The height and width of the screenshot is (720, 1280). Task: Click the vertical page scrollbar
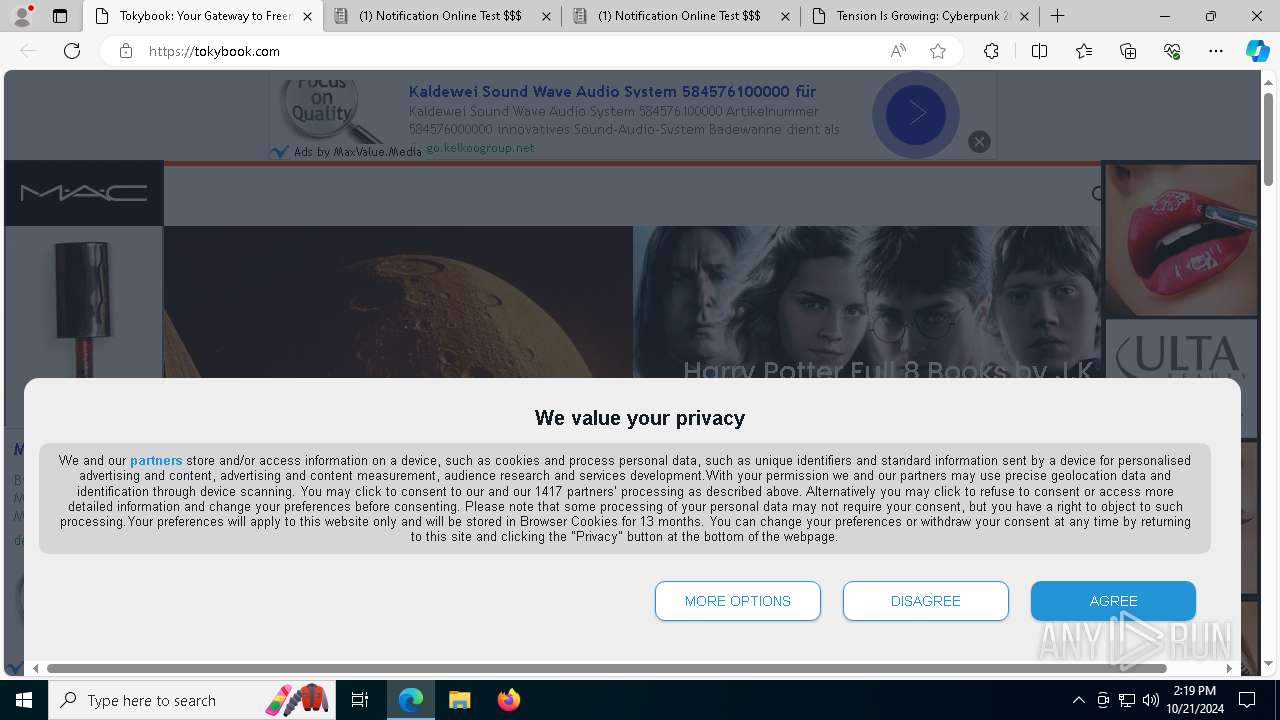coord(1269,140)
